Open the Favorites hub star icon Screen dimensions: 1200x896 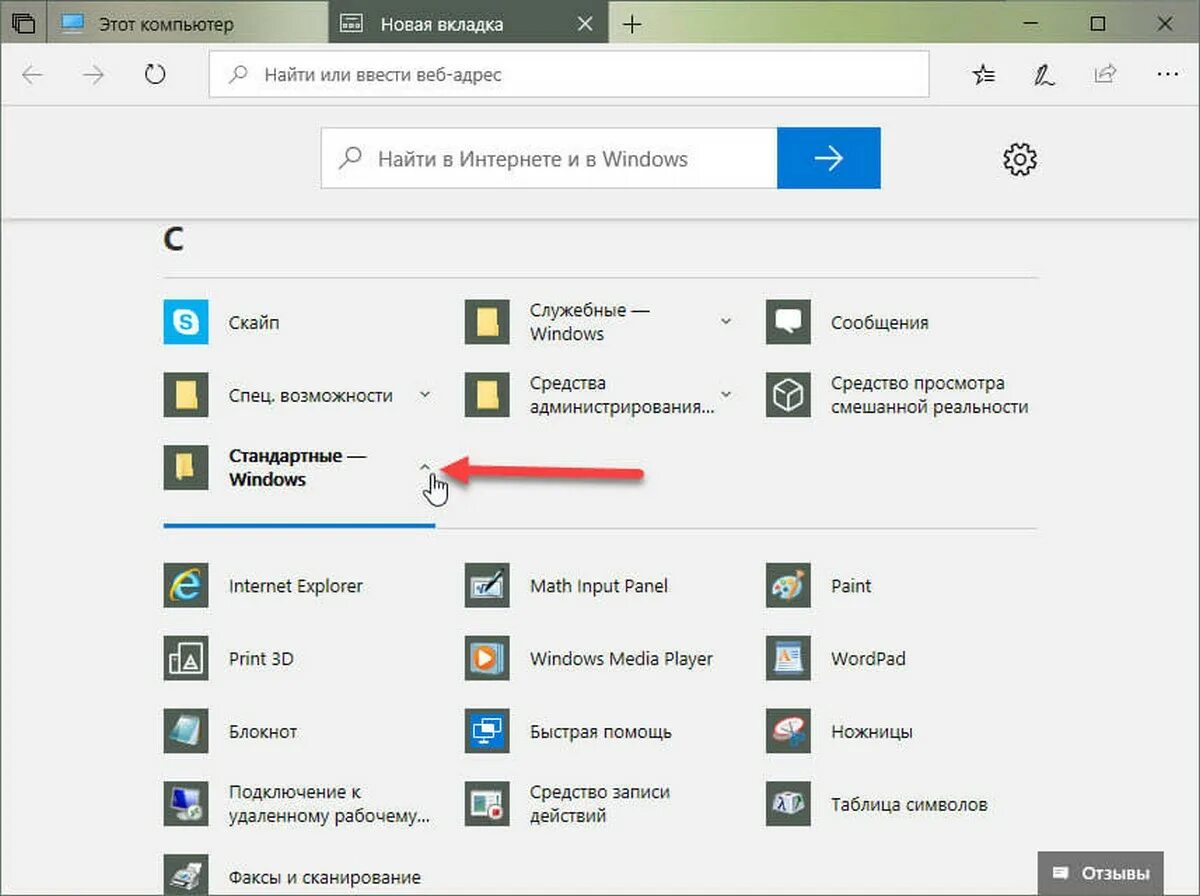985,74
